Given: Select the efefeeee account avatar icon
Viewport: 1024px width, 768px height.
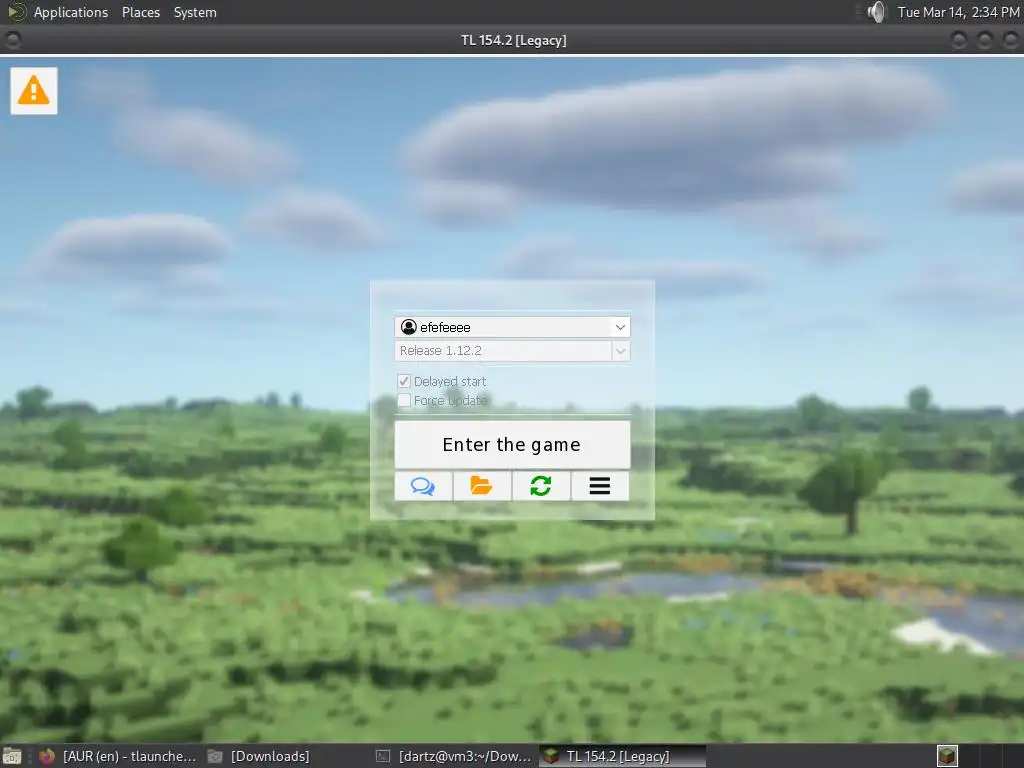Looking at the screenshot, I should point(409,327).
